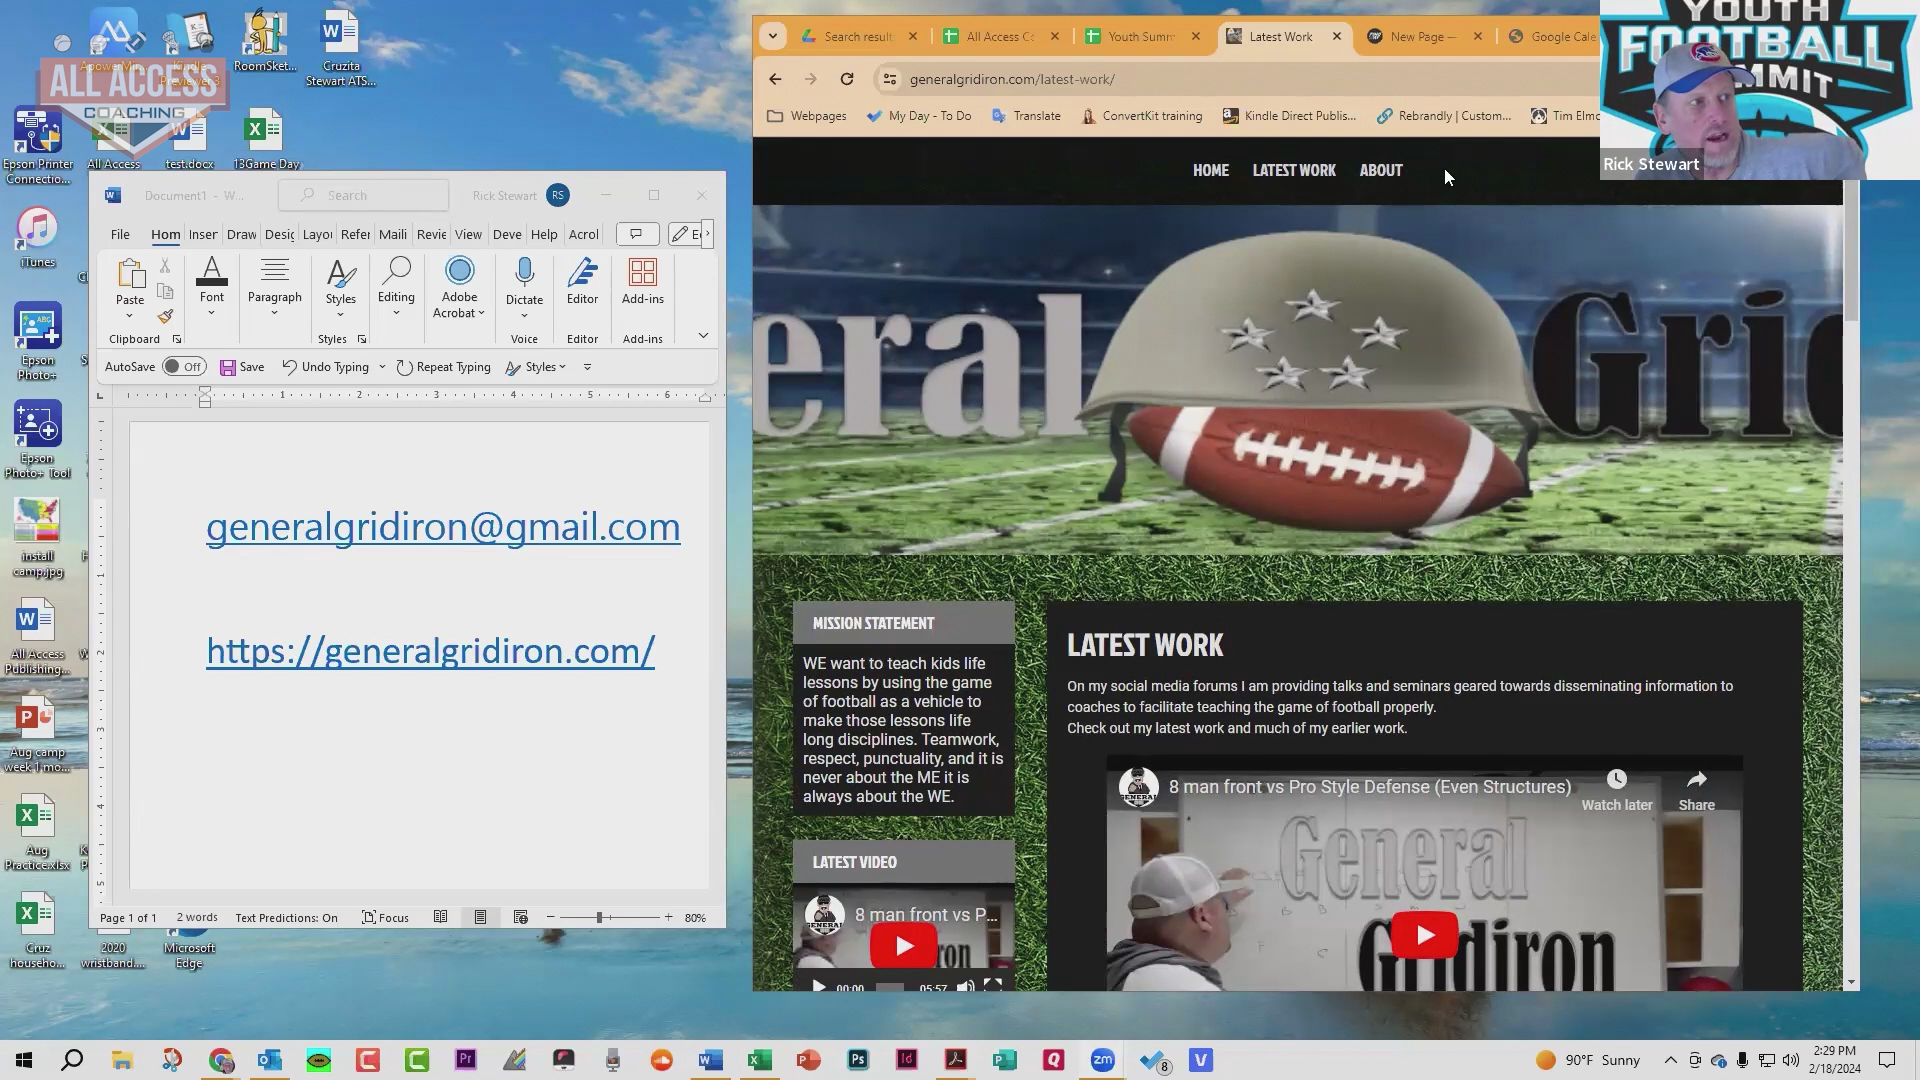Switch to Read Mode view in status bar
1920x1080 pixels.
pos(440,917)
